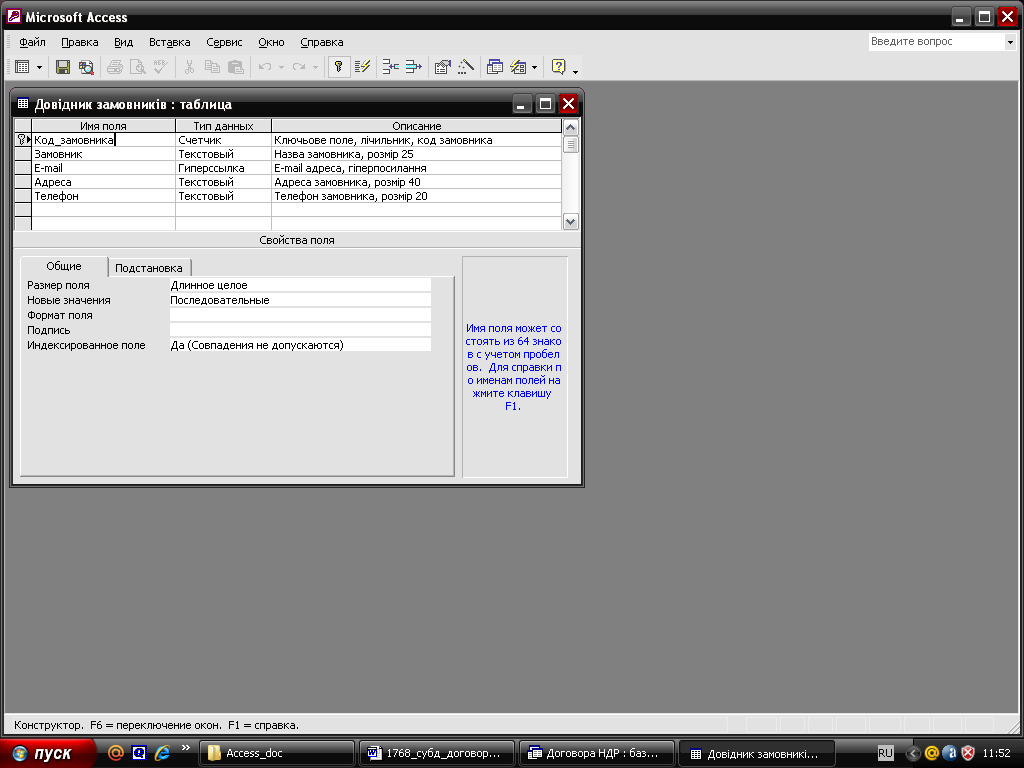Expand the Redo history dropdown
This screenshot has height=768, width=1024.
click(315, 67)
